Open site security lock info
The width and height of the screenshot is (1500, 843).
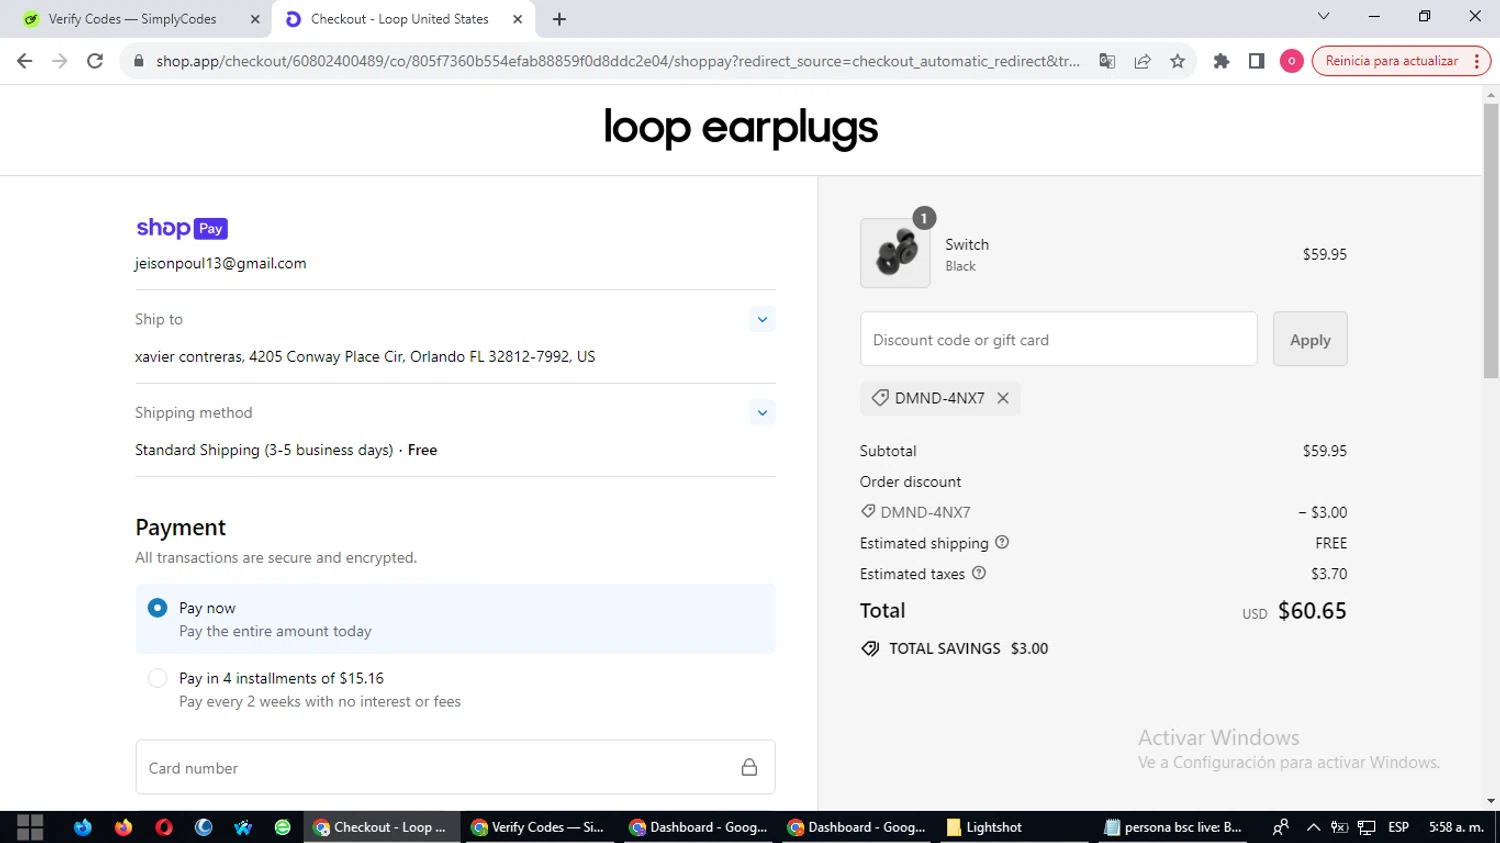[x=139, y=61]
